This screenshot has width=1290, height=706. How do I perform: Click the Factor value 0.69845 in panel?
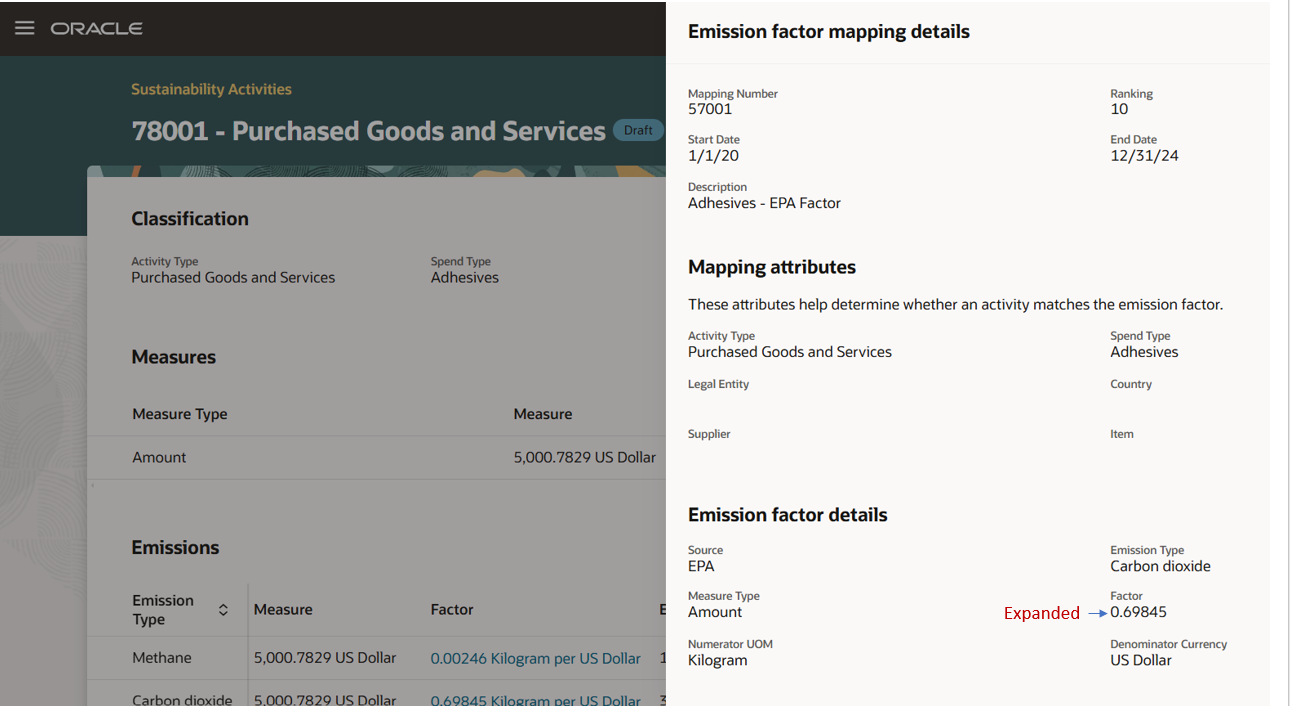pyautogui.click(x=1138, y=612)
